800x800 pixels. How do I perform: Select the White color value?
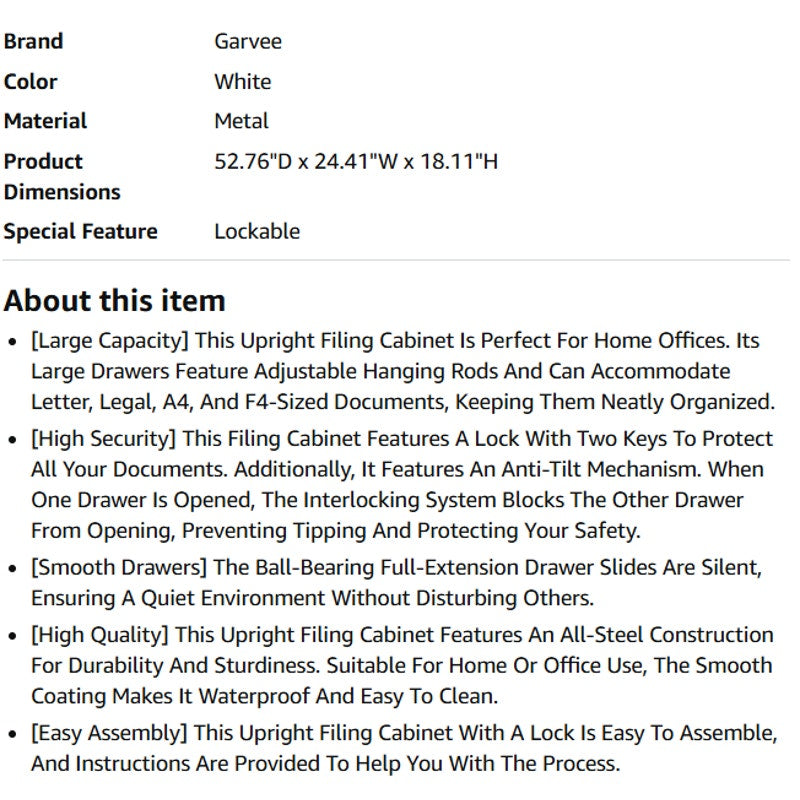[x=243, y=82]
